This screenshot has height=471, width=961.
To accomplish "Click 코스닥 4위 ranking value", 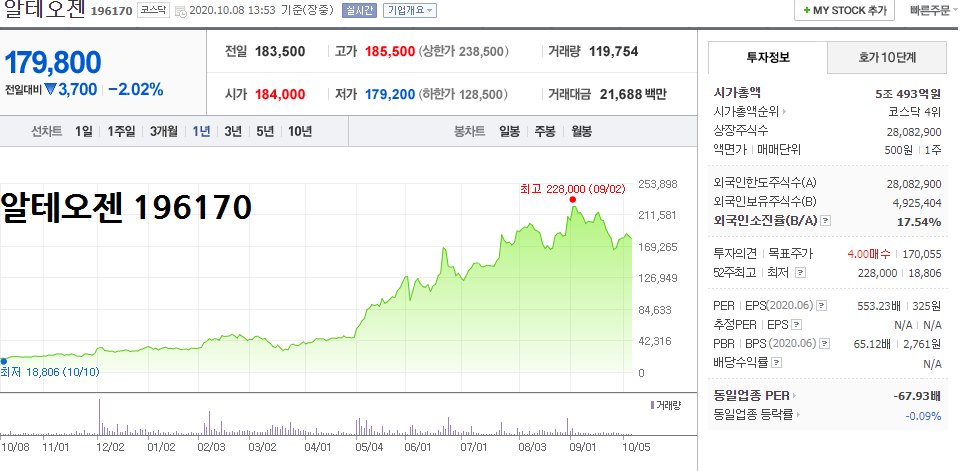I will click(x=914, y=112).
